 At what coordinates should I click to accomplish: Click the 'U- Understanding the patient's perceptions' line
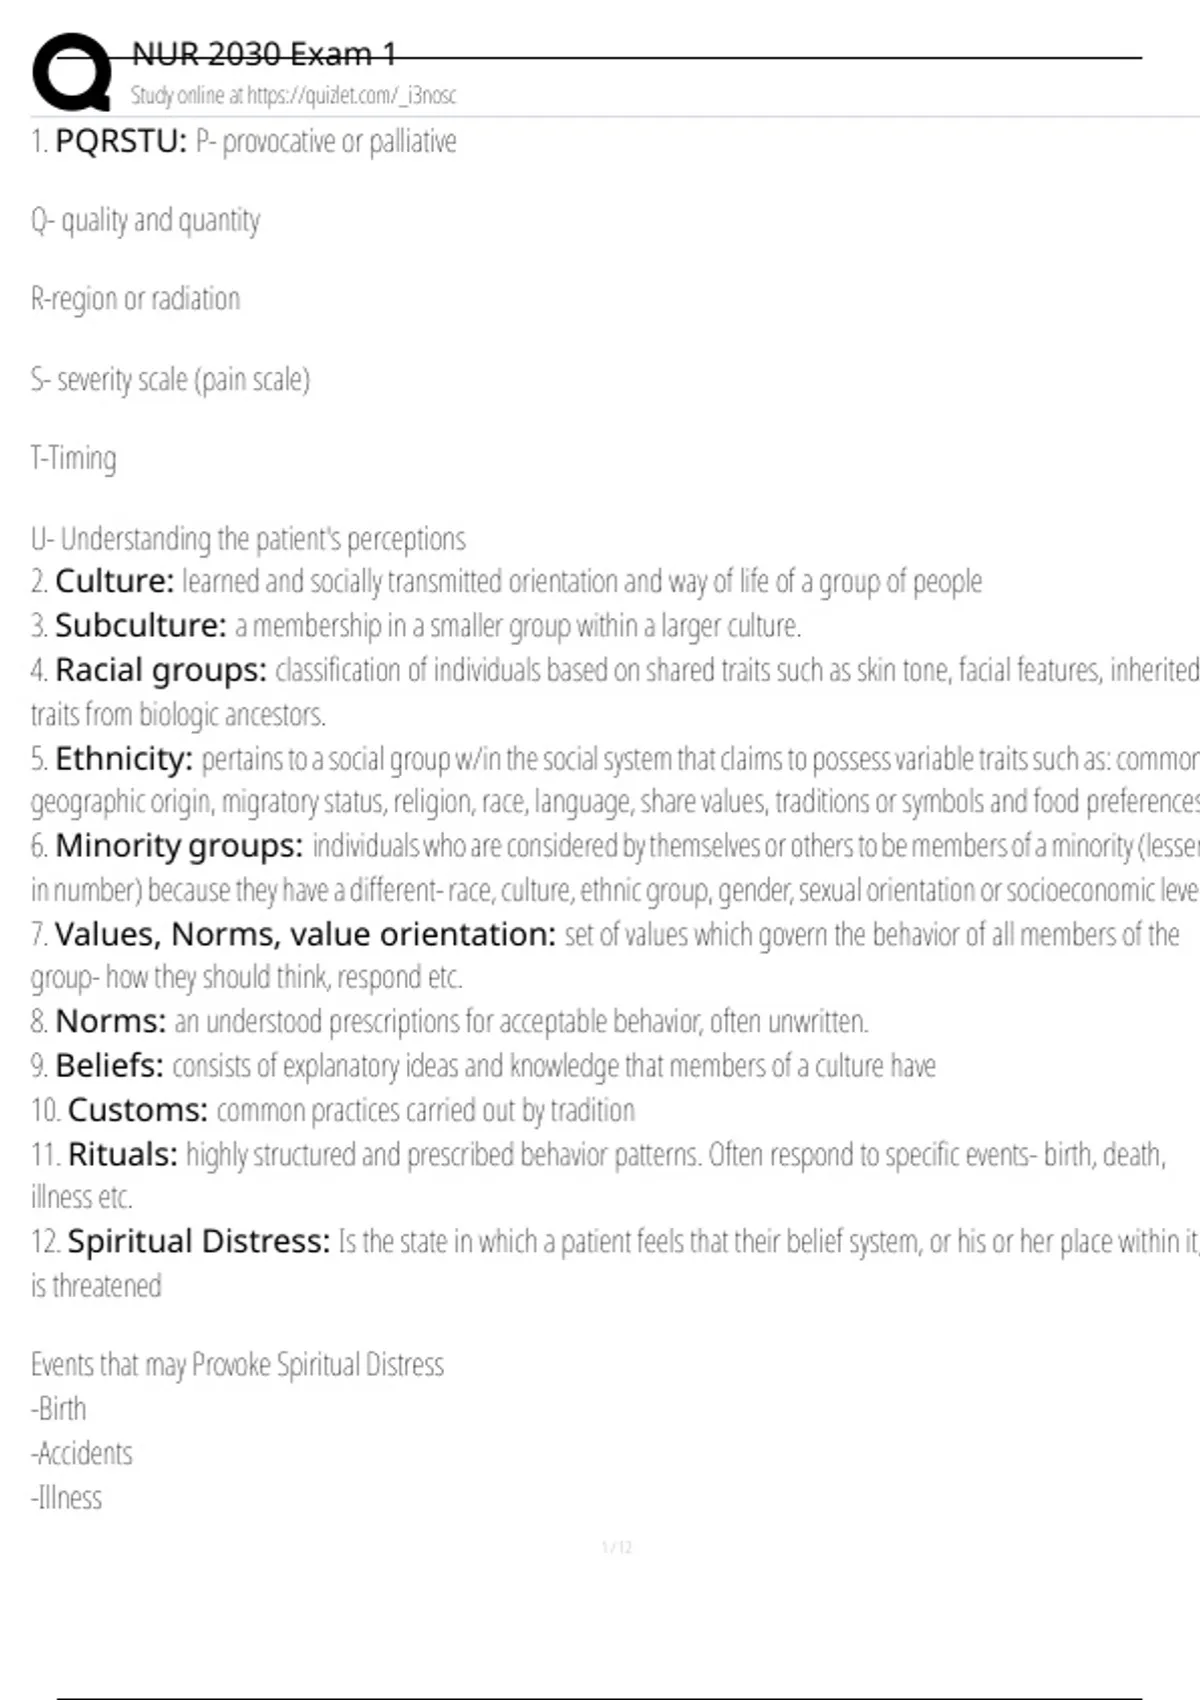[248, 539]
